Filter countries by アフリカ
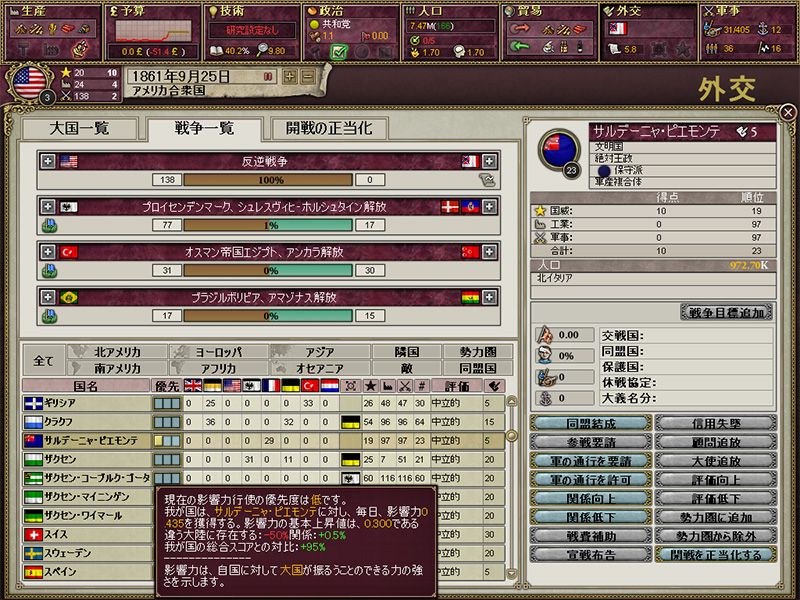Image resolution: width=800 pixels, height=600 pixels. click(218, 368)
